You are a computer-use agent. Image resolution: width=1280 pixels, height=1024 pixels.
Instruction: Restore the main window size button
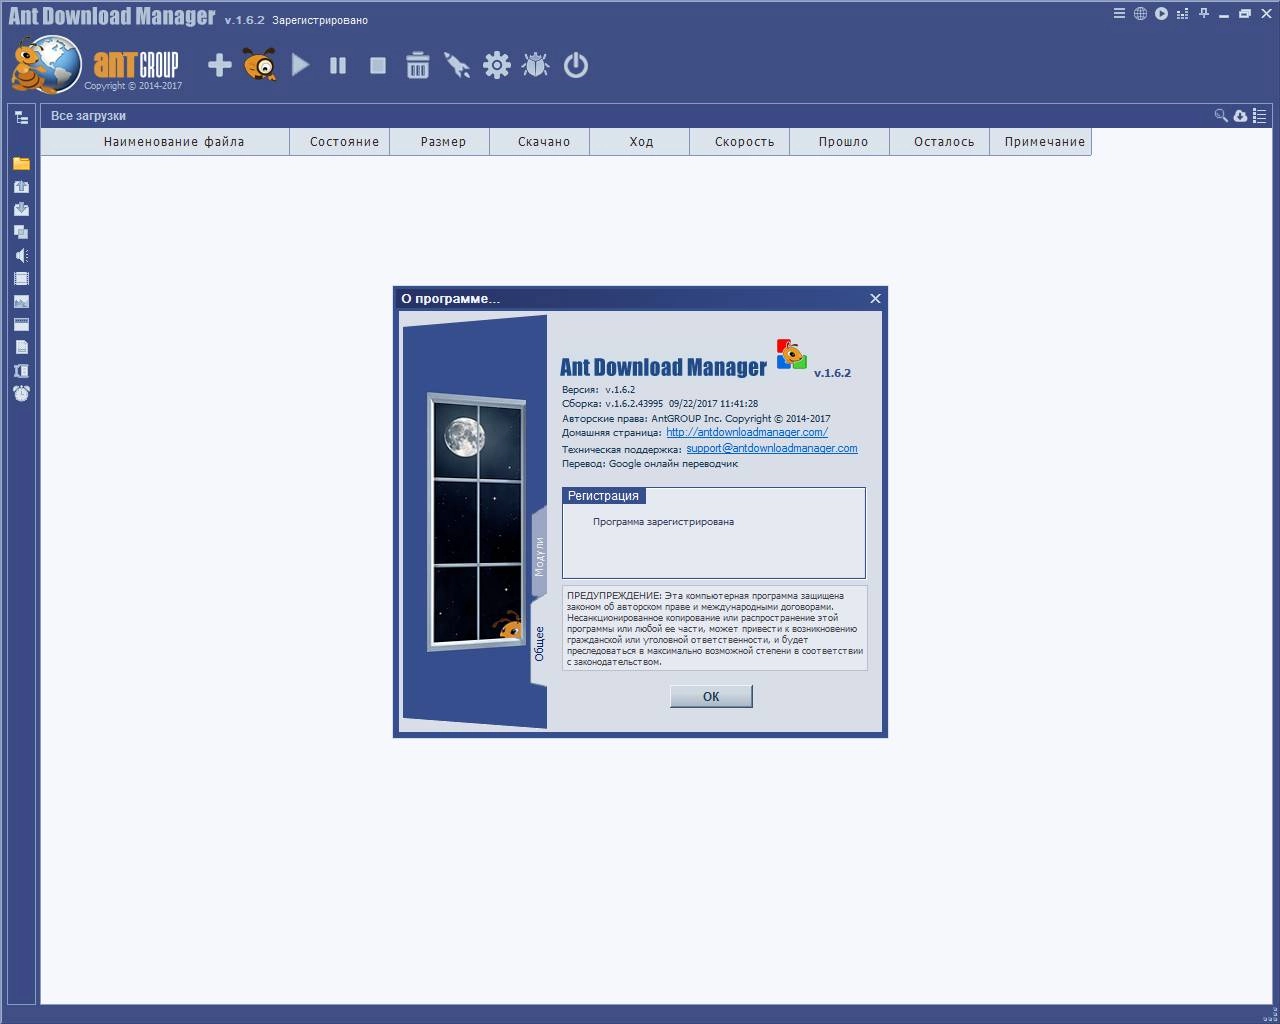[1245, 14]
